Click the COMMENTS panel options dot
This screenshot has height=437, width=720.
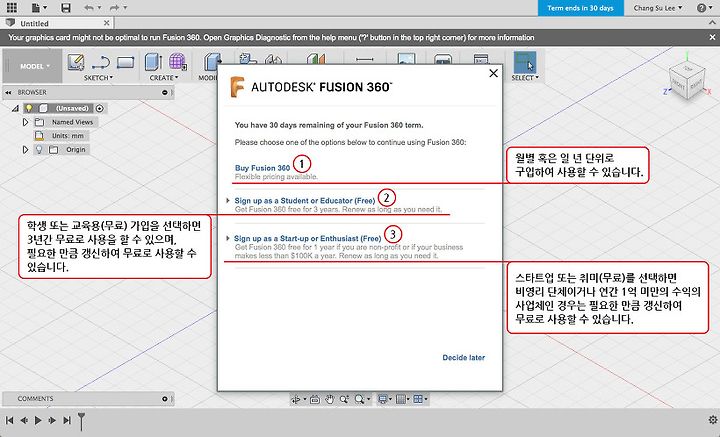coord(164,399)
